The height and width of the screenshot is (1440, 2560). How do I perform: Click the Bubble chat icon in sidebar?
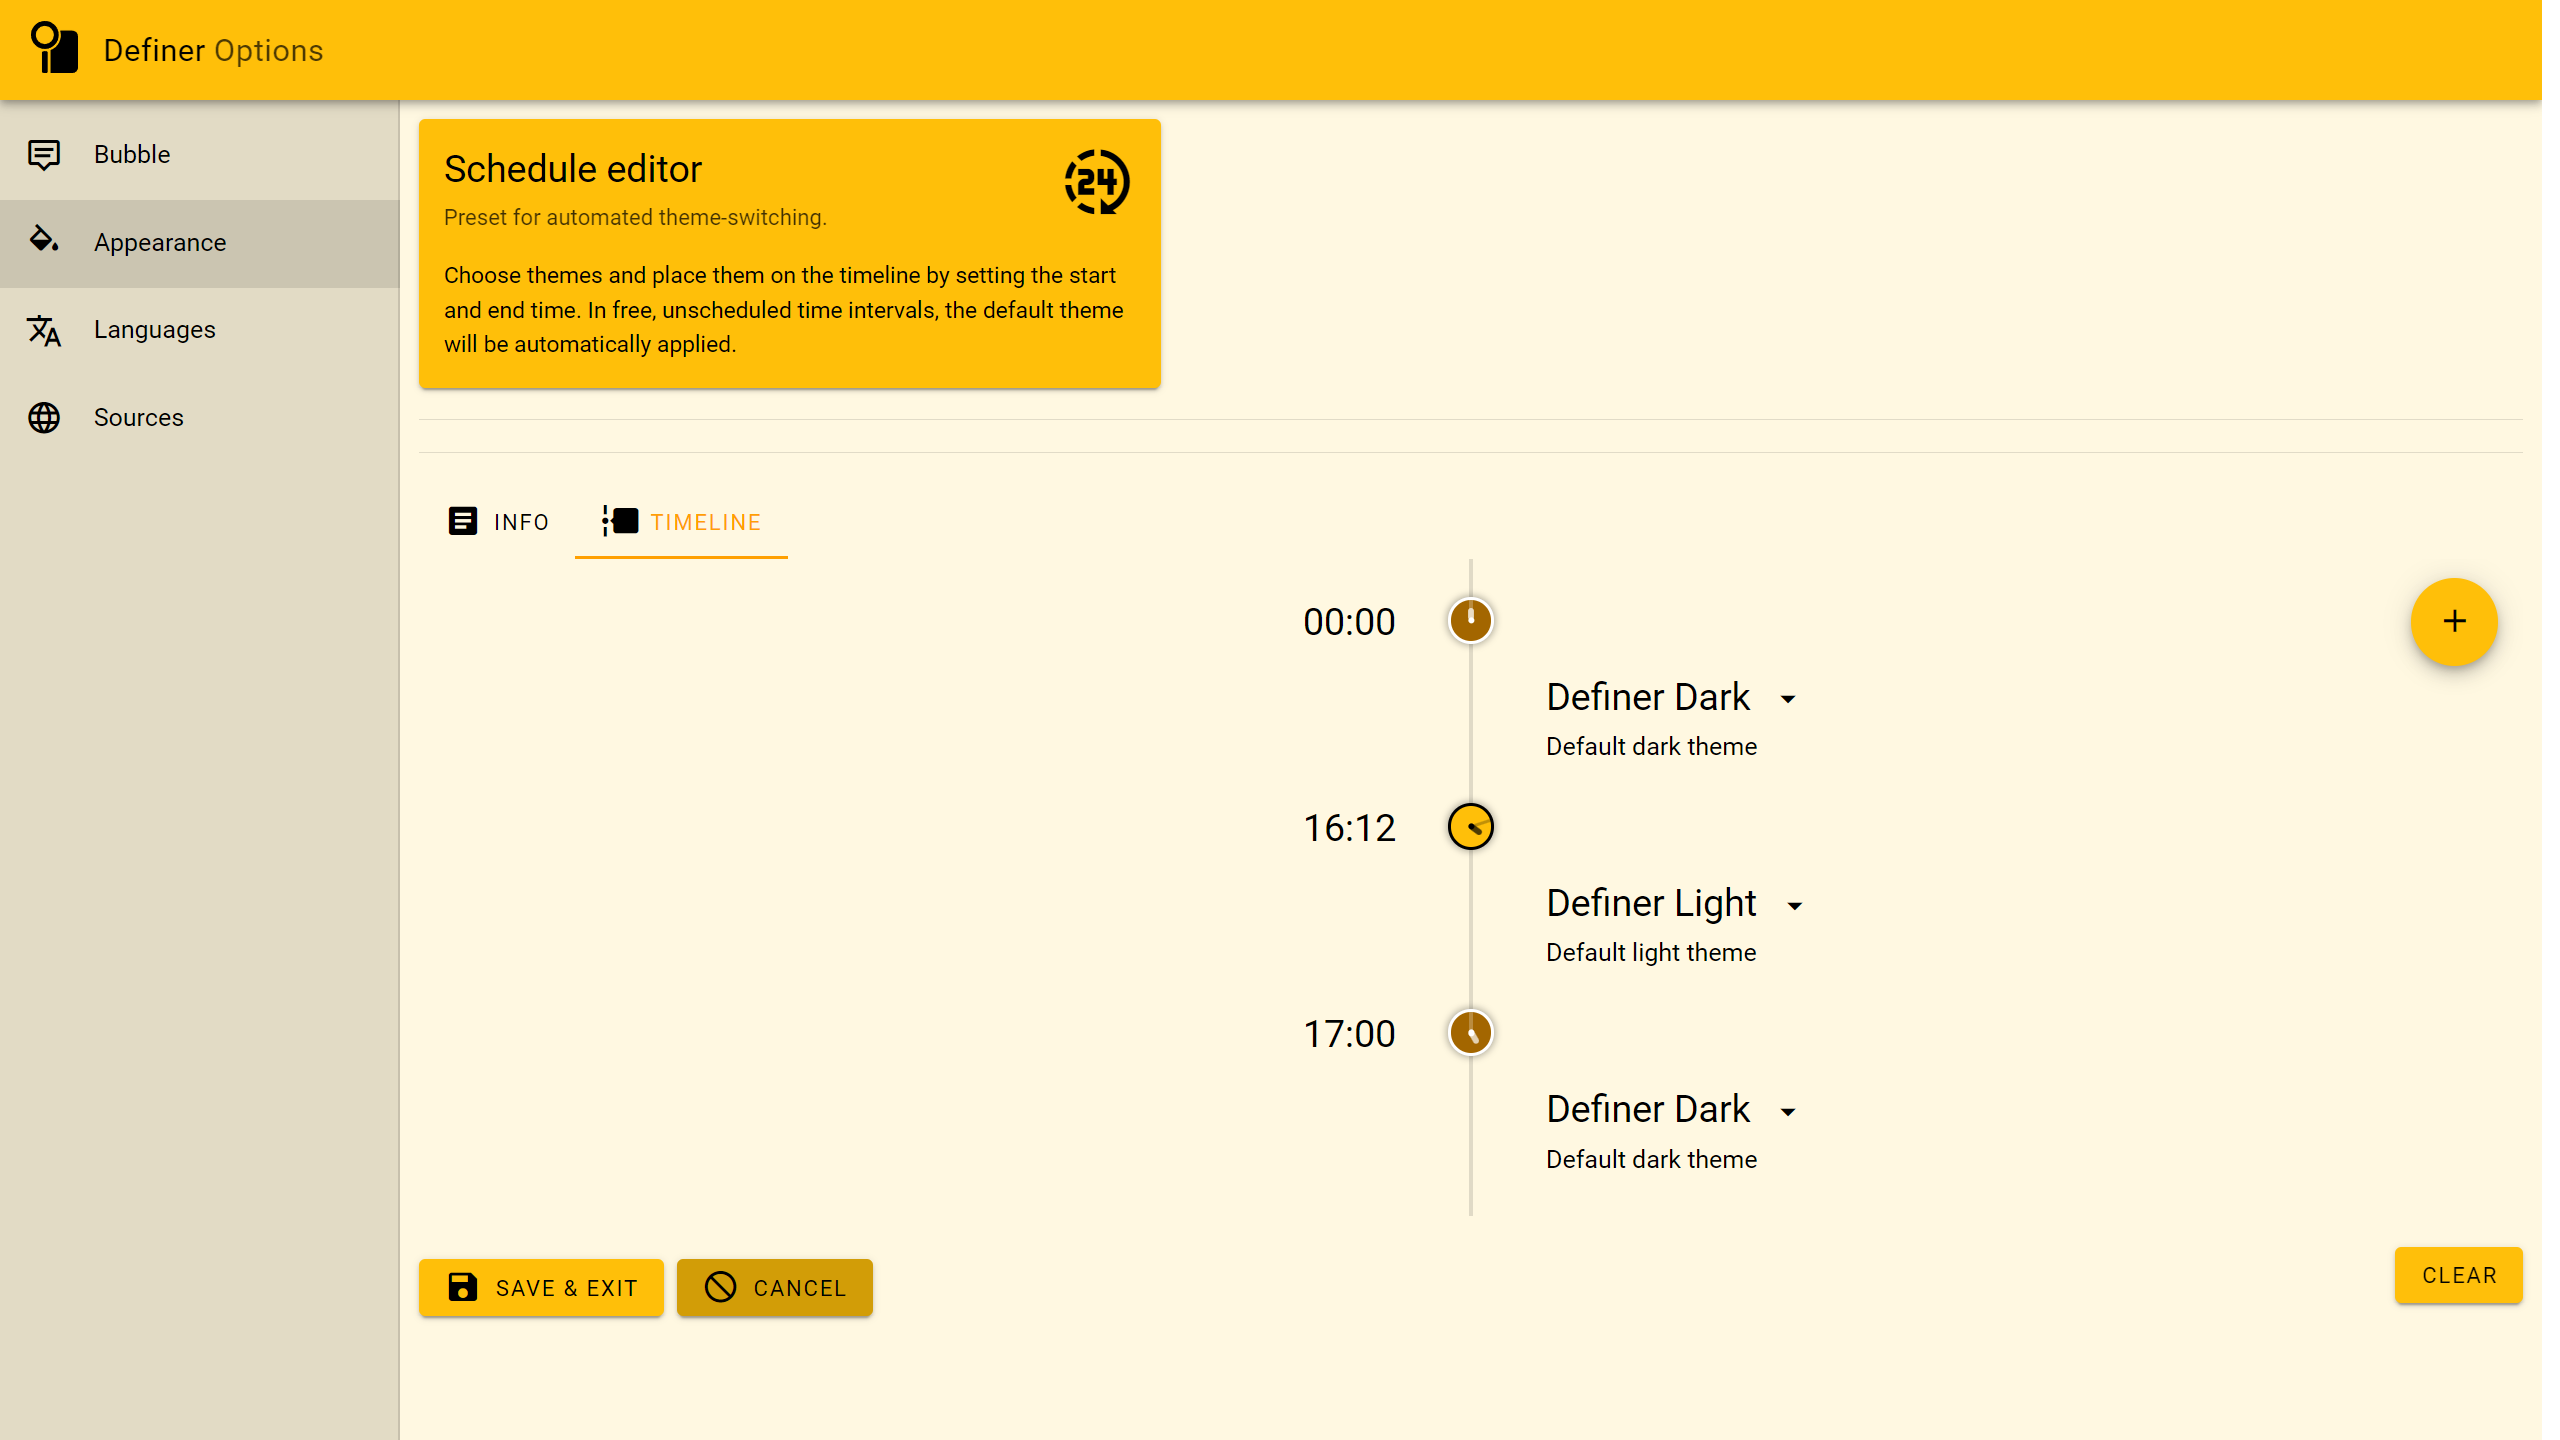coord(44,154)
